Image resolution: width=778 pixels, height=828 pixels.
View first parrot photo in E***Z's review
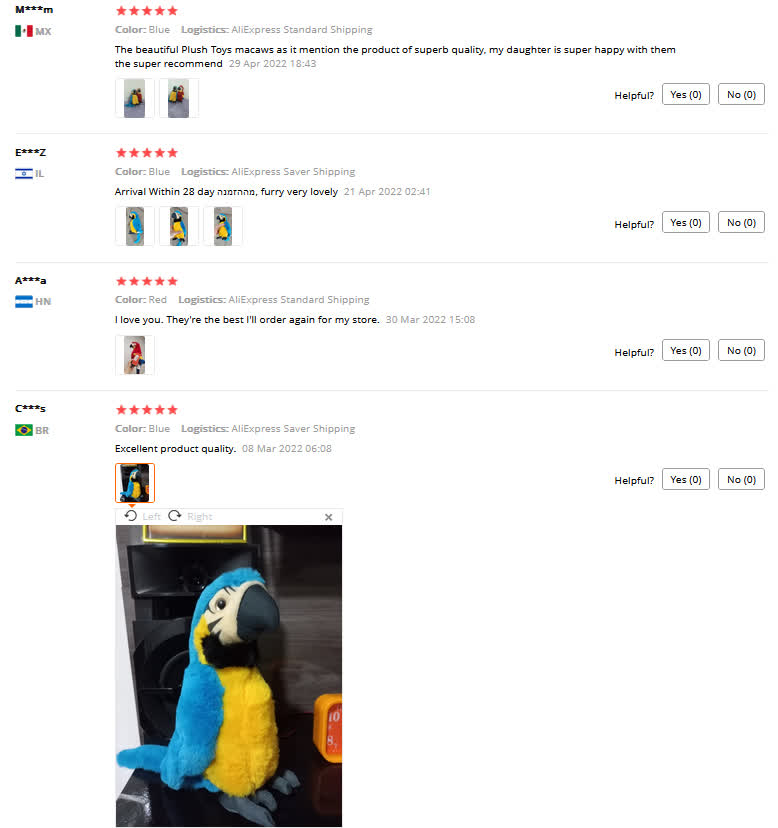(135, 226)
